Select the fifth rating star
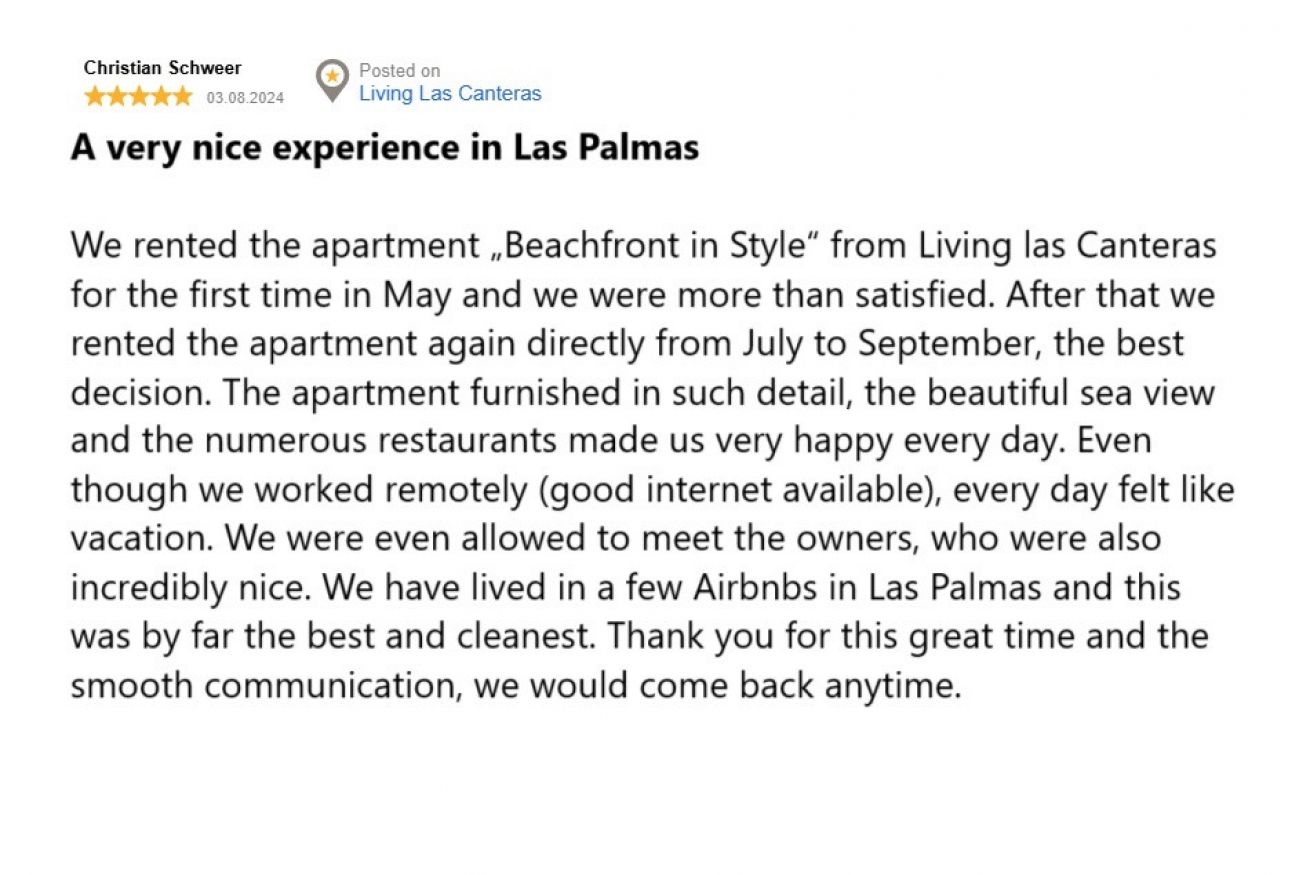This screenshot has width=1310, height=875. (x=182, y=96)
